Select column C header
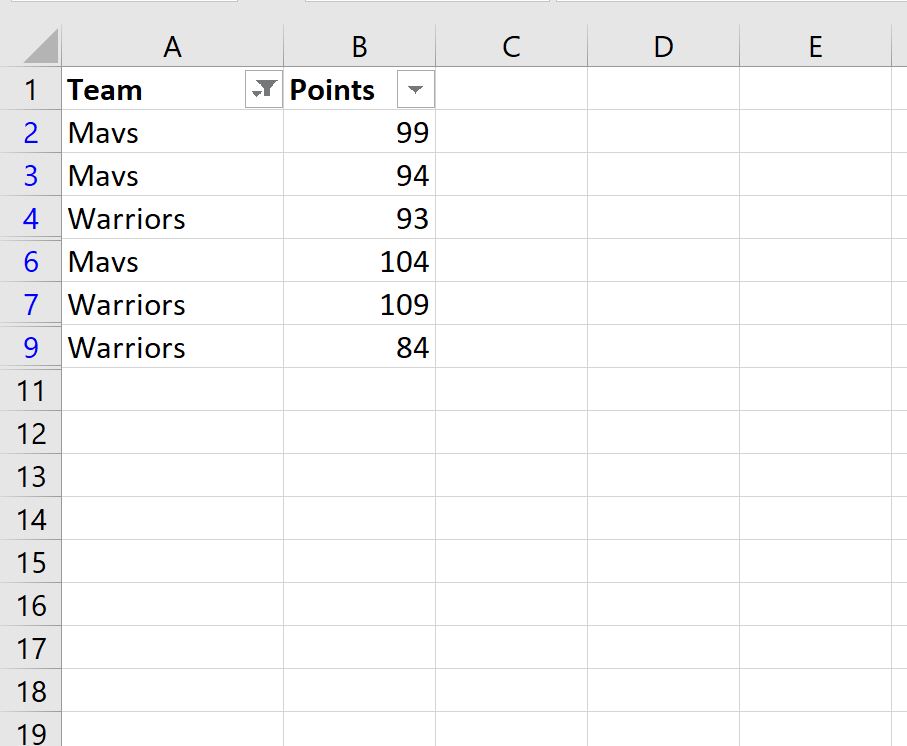 coord(511,46)
